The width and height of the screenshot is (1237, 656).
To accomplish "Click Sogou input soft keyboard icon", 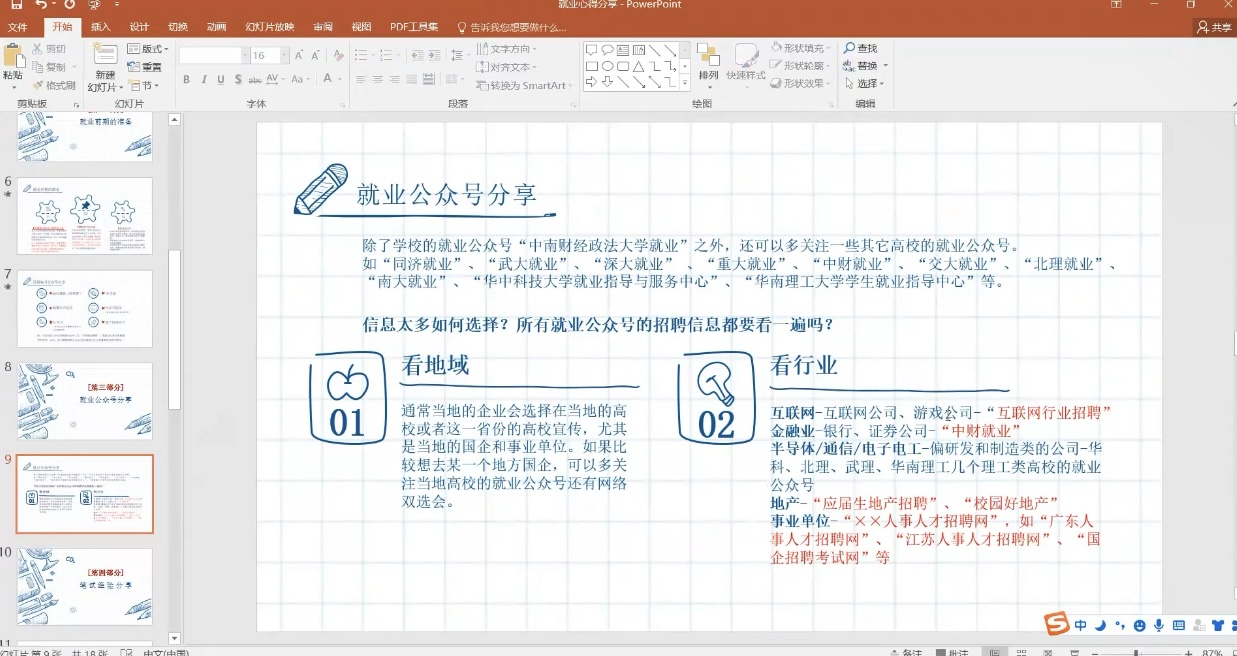I will 1179,625.
